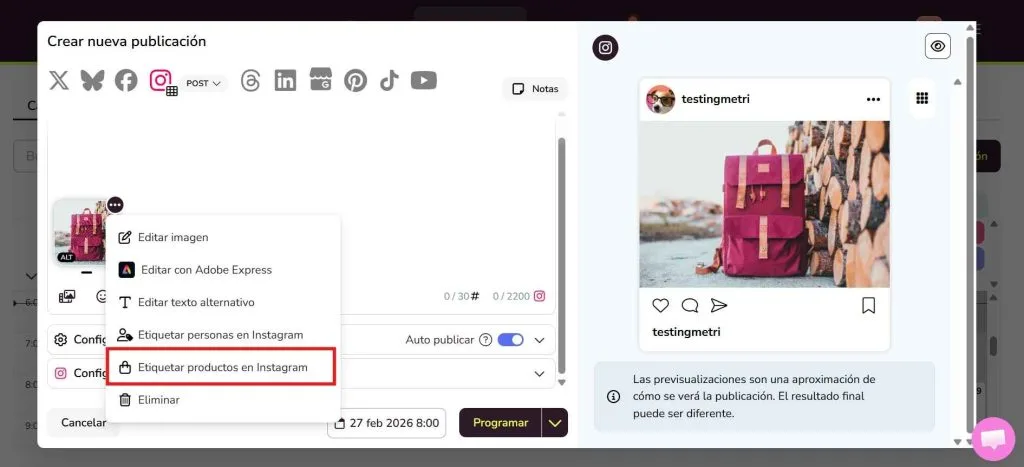Click the backpack preview image
The height and width of the screenshot is (467, 1024).
[x=764, y=204]
